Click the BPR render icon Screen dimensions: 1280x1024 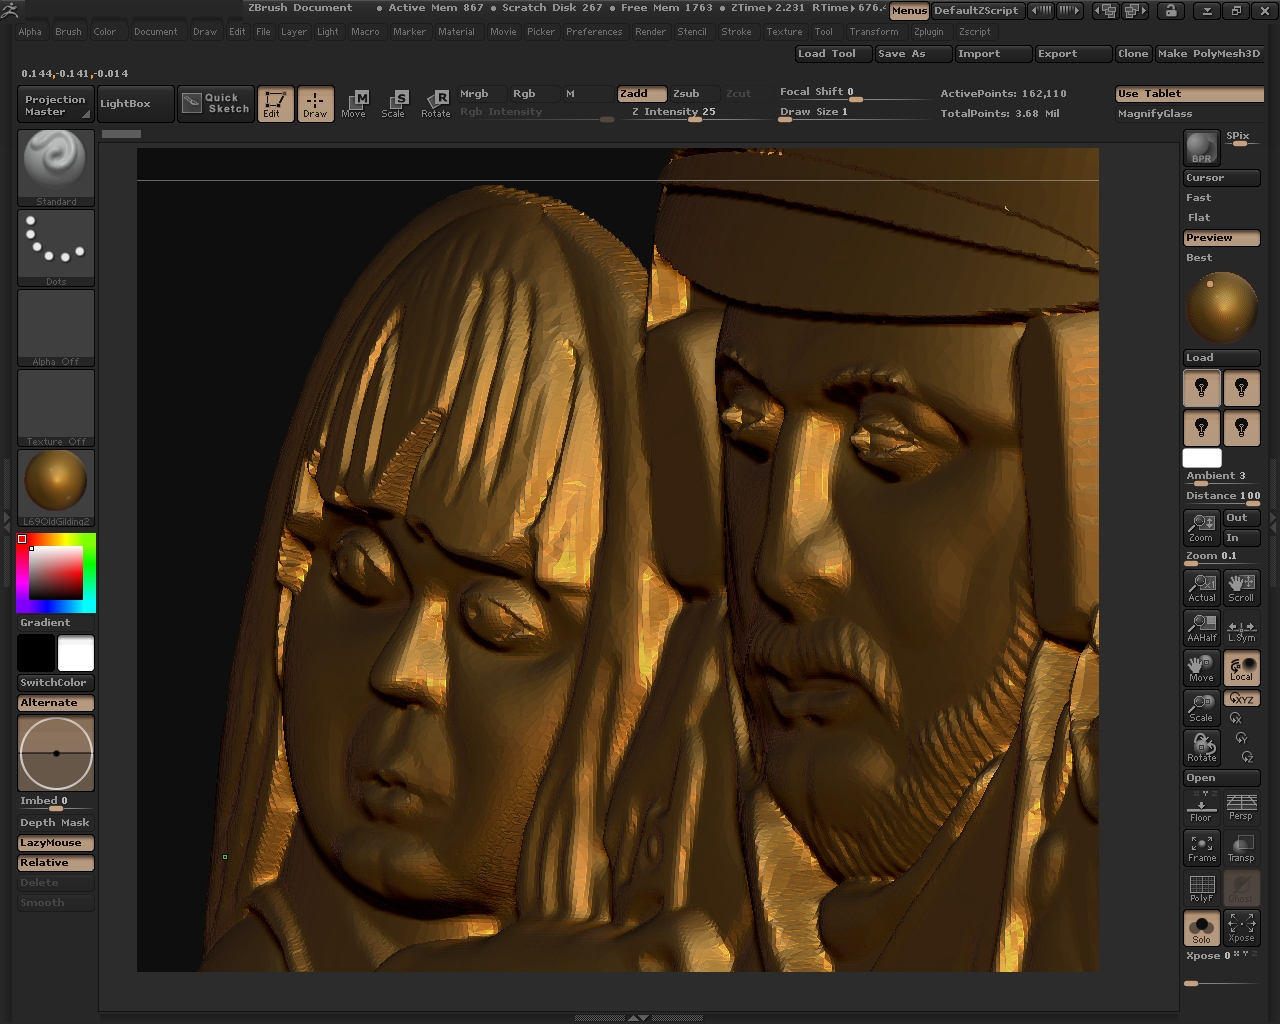pos(1201,147)
